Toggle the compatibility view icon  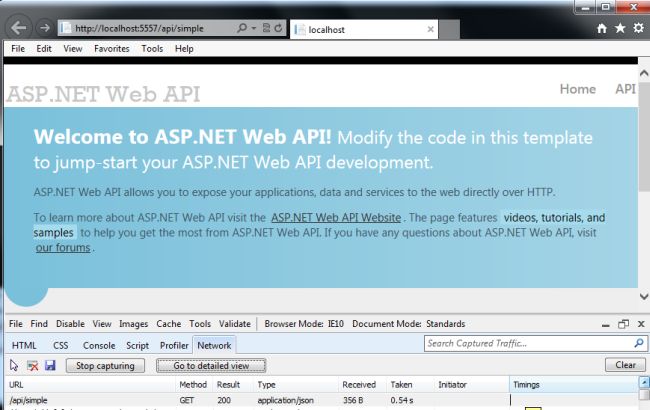tap(267, 28)
